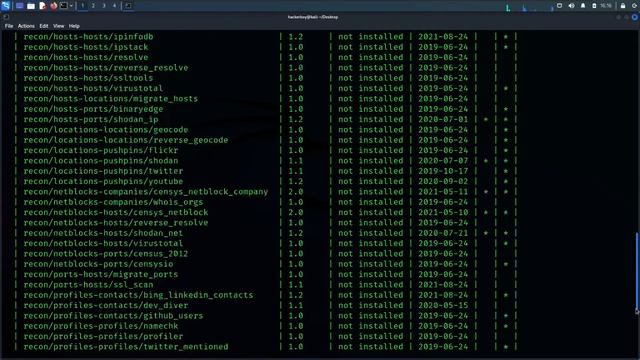Viewport: 640px width, 360px height.
Task: Open the Actions menu
Action: point(26,26)
